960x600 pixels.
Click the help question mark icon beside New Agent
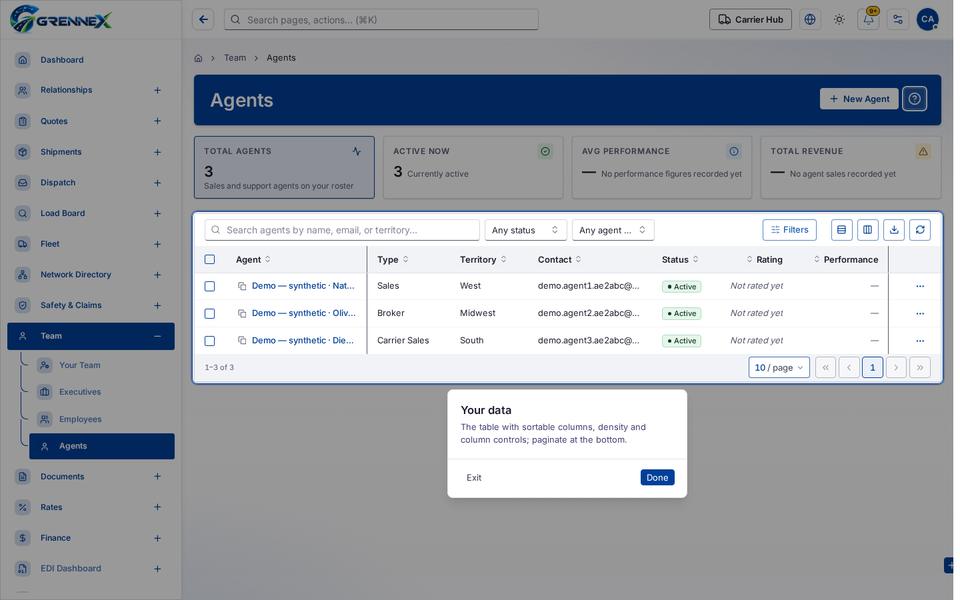pyautogui.click(x=914, y=99)
